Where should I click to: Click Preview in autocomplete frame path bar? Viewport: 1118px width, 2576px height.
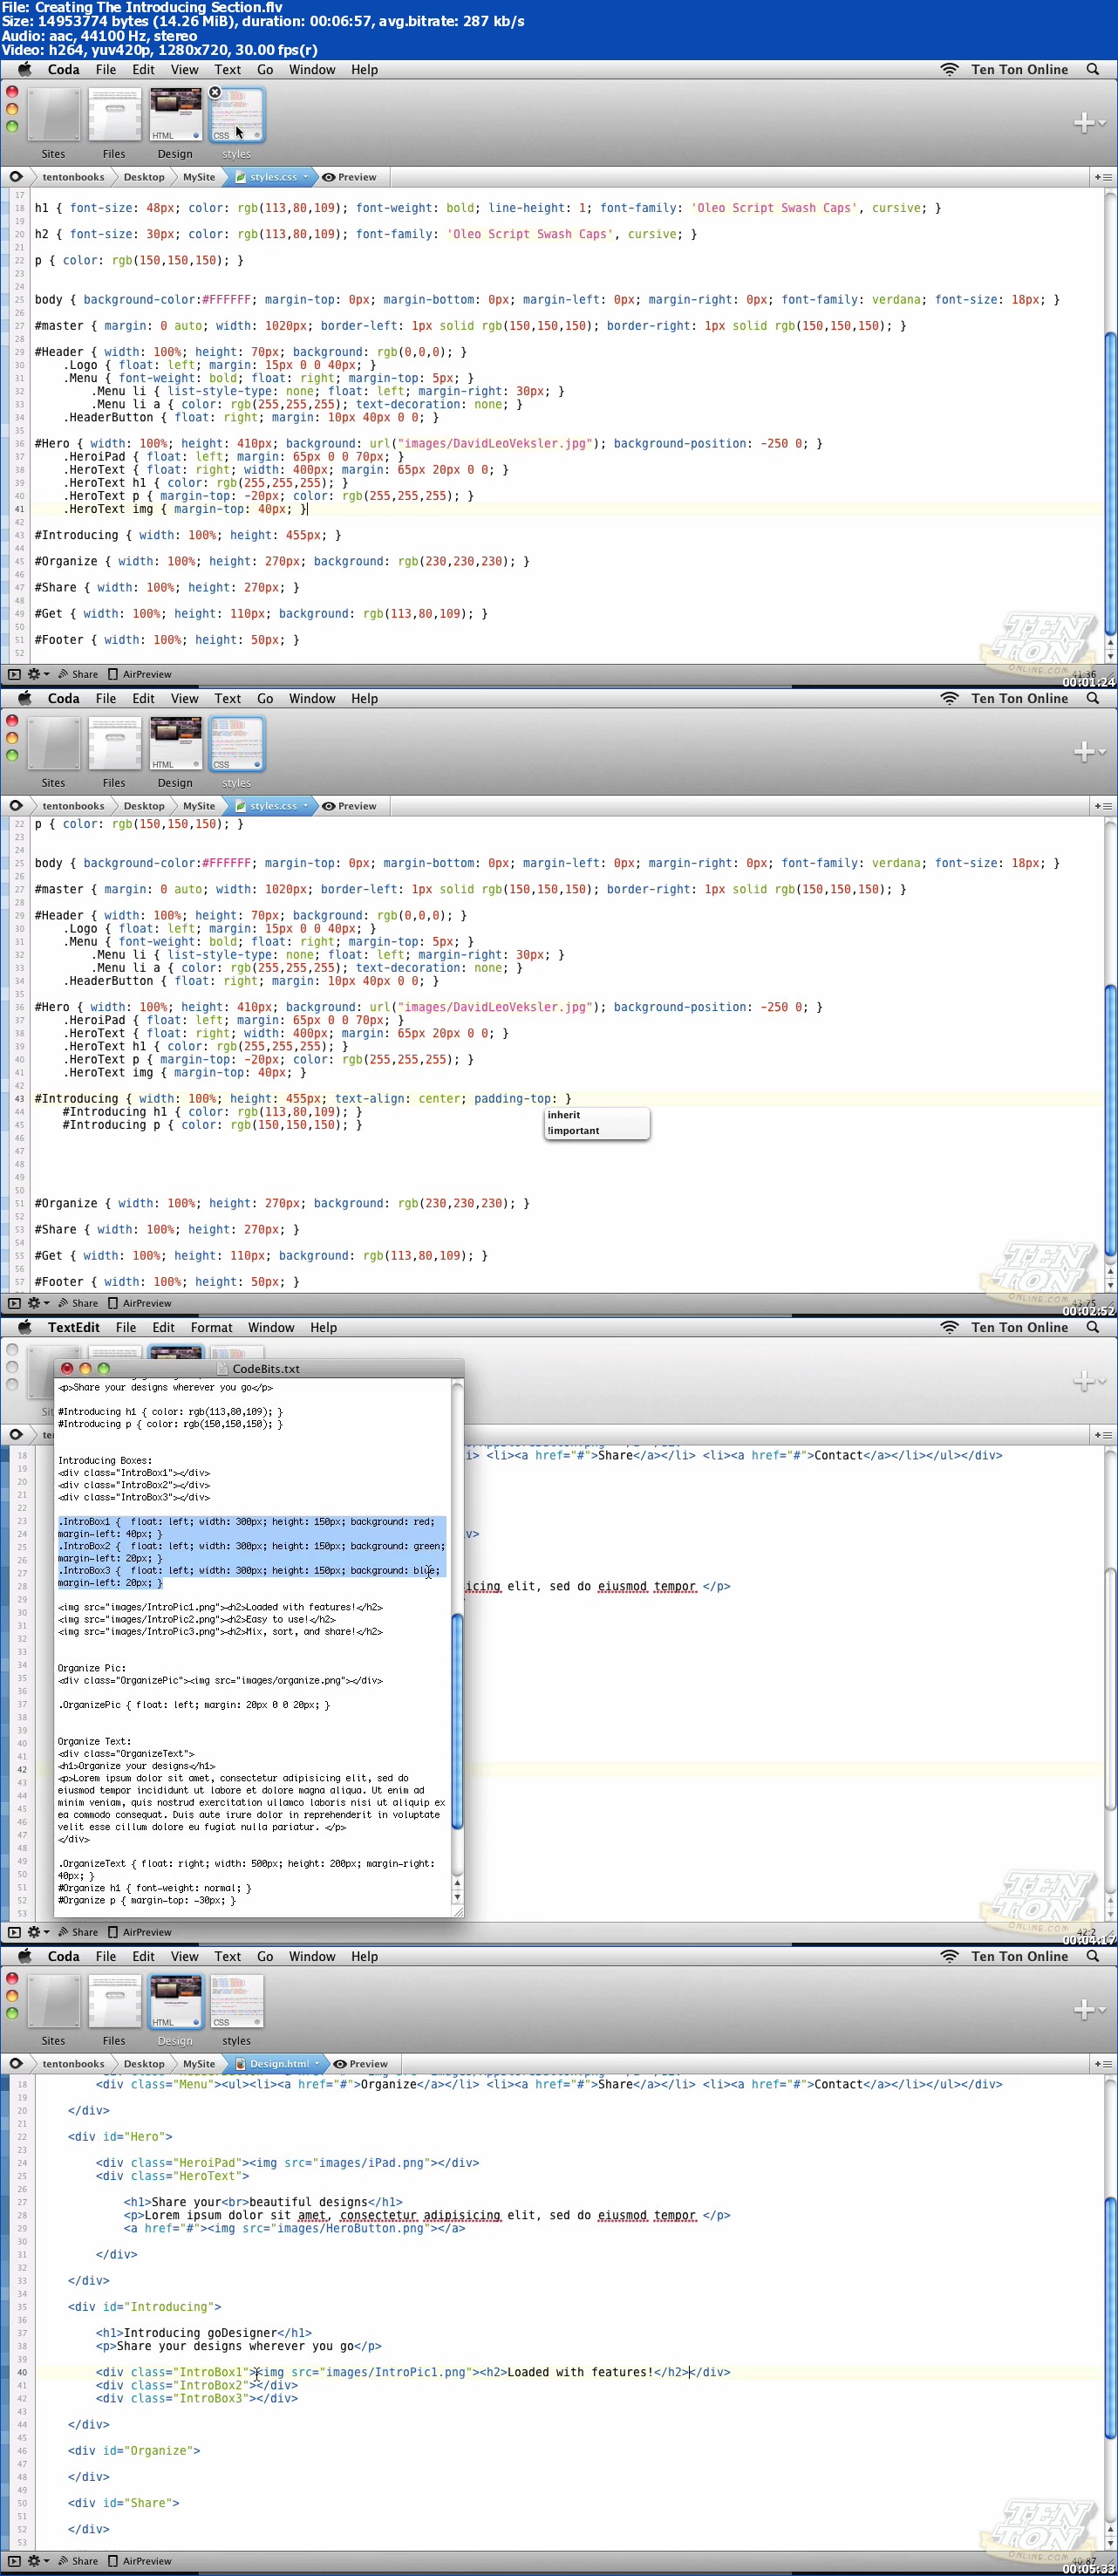click(349, 806)
